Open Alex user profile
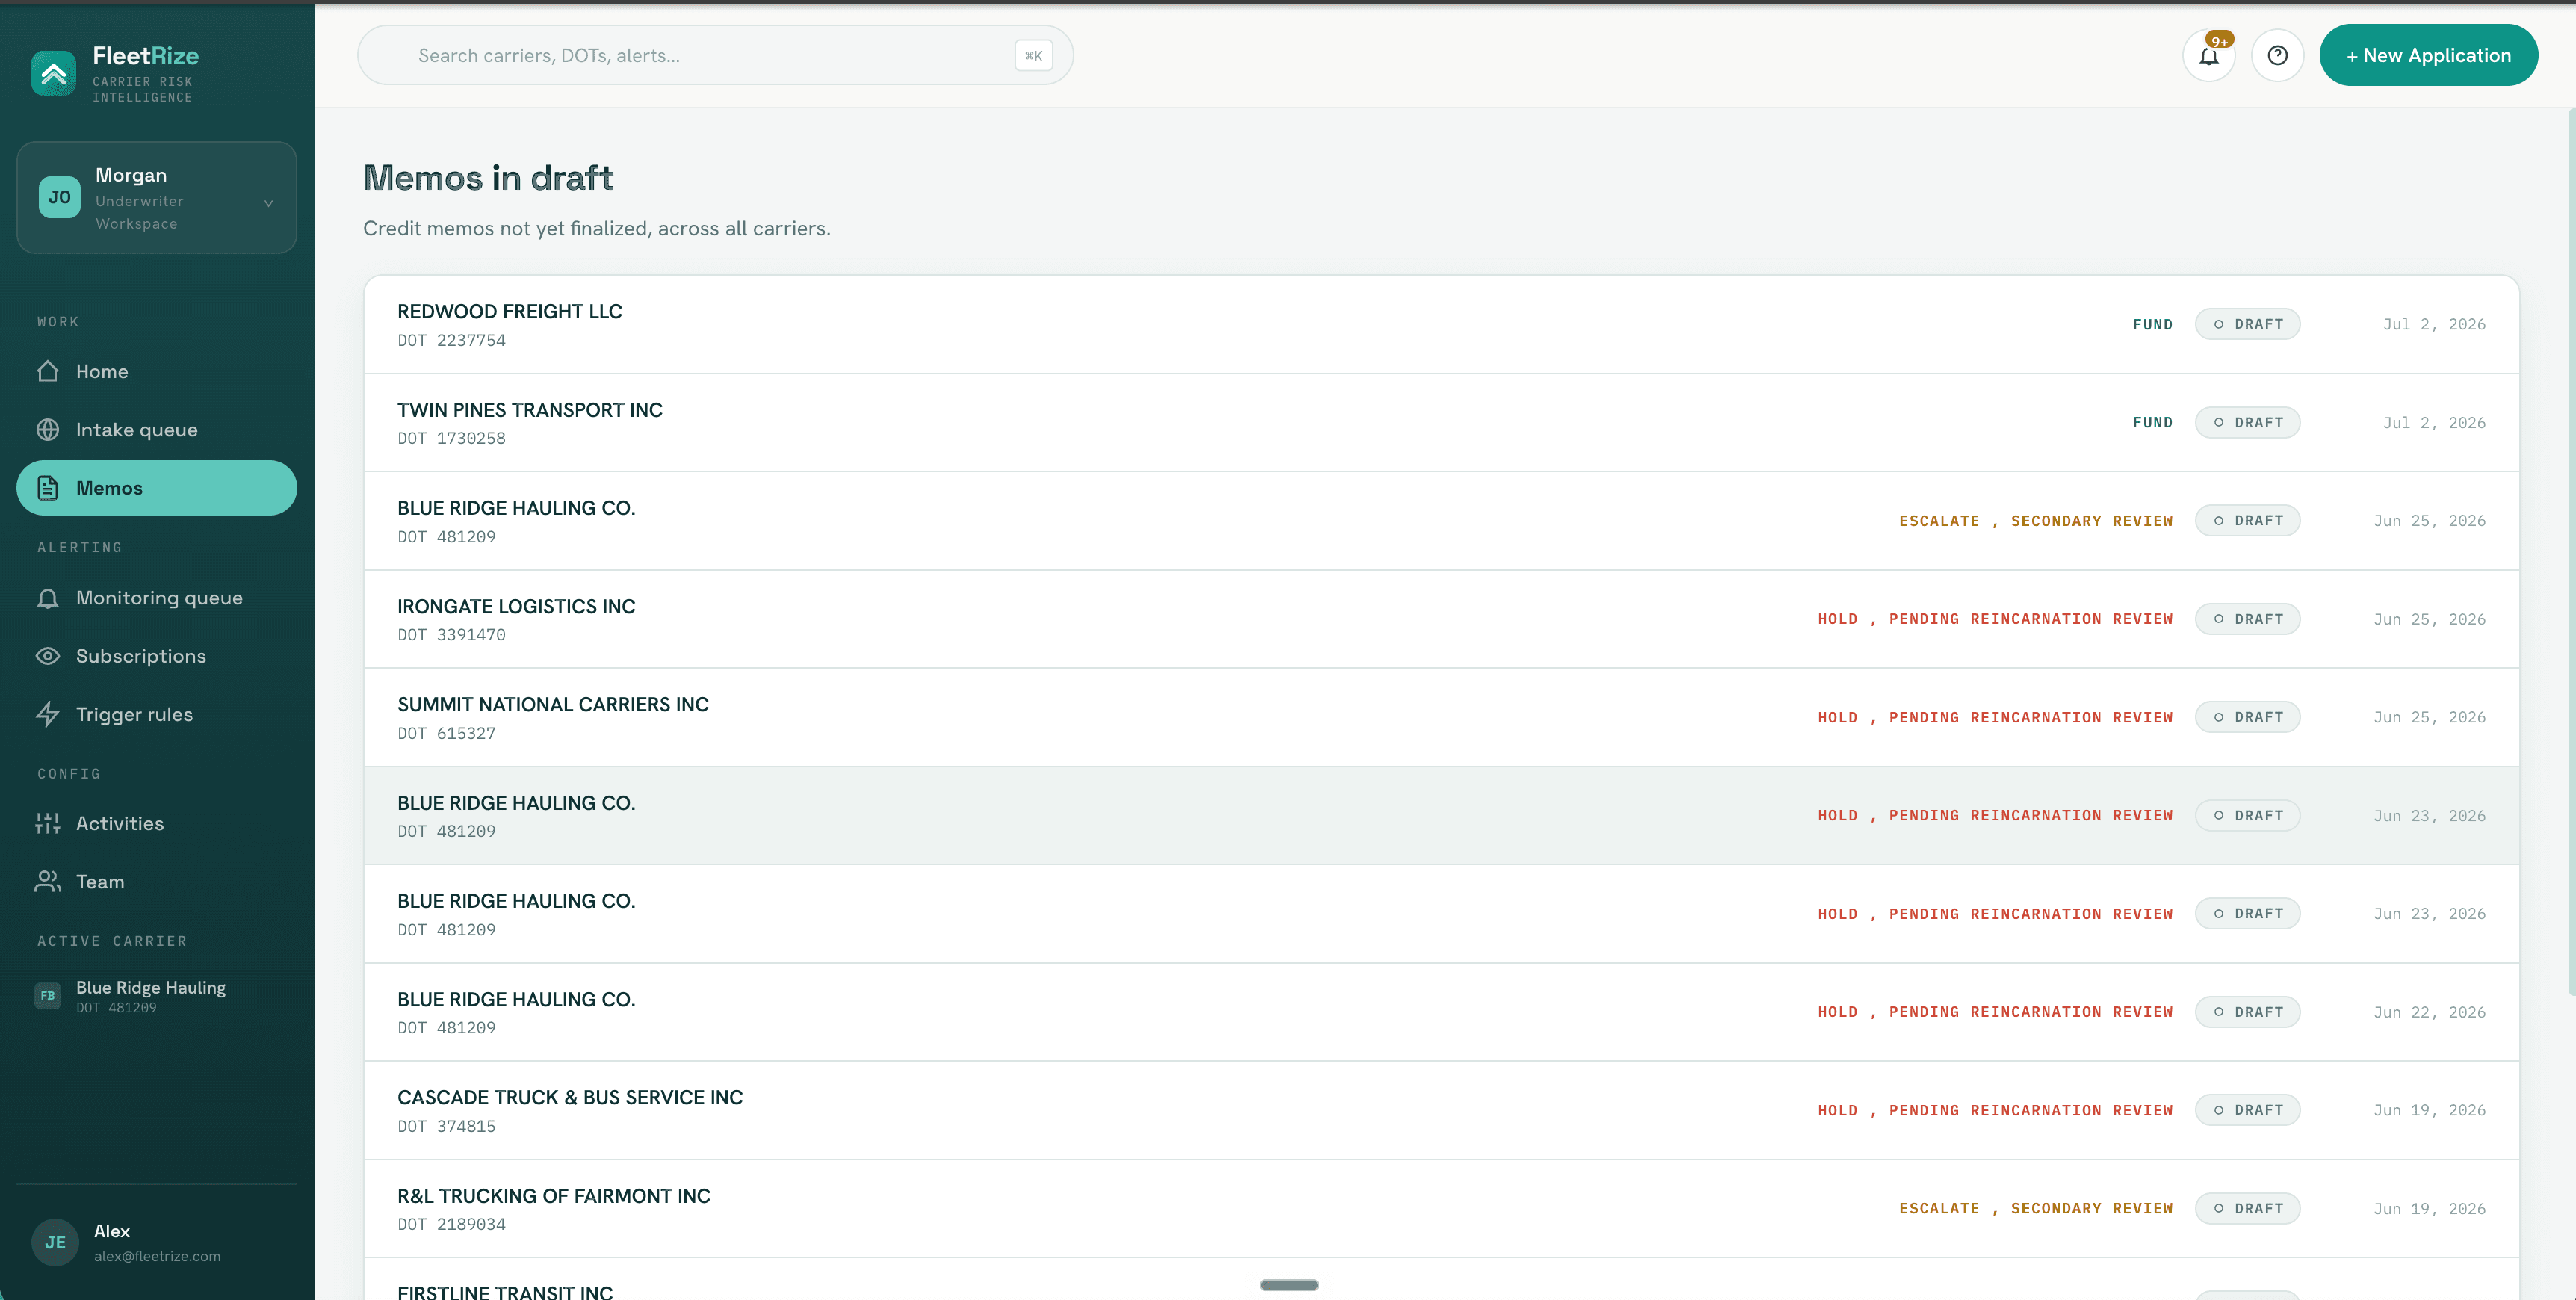This screenshot has height=1300, width=2576. (x=157, y=1242)
